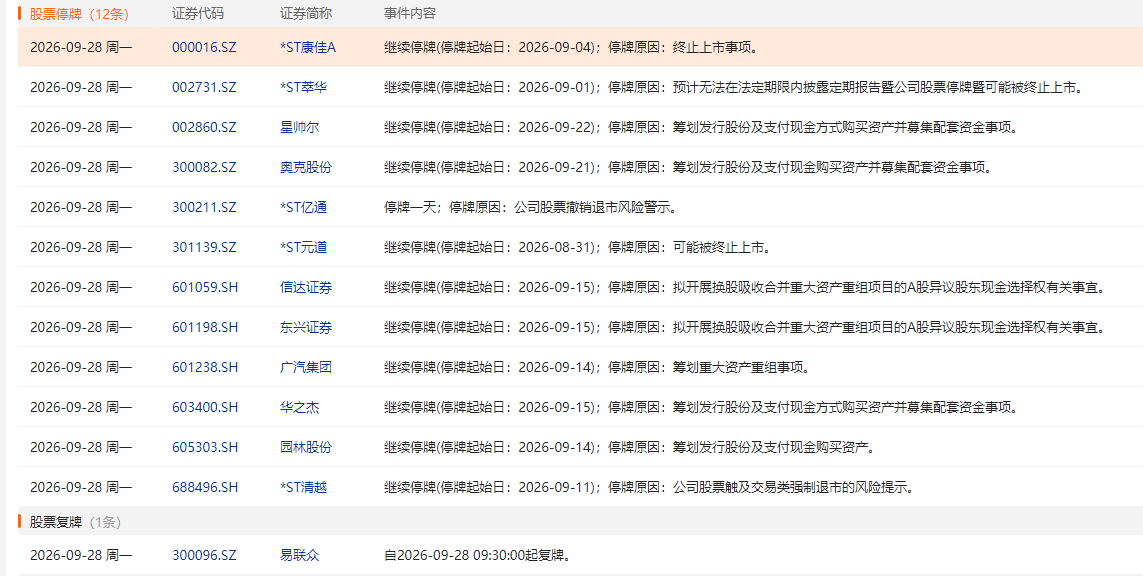The image size is (1143, 576).
Task: Click 奥克股份 suspension event description
Action: click(687, 168)
